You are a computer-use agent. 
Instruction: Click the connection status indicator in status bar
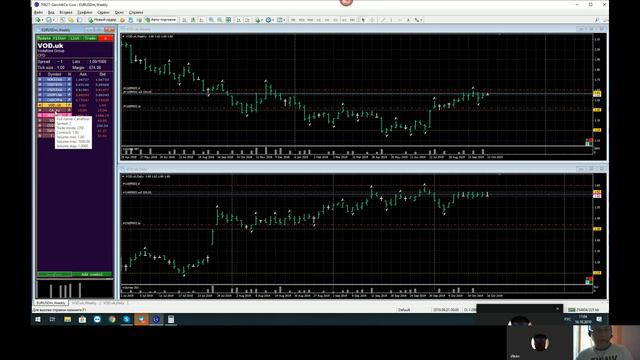[x=584, y=310]
